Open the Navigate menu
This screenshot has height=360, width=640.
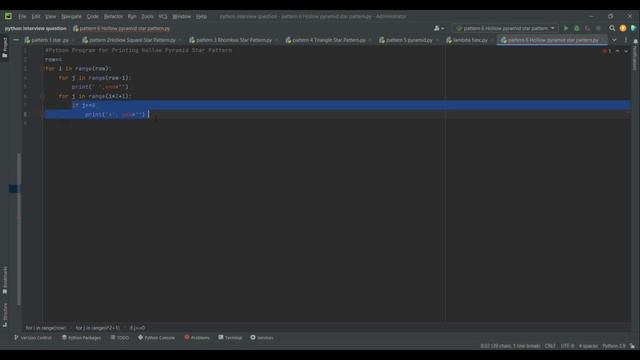71,16
